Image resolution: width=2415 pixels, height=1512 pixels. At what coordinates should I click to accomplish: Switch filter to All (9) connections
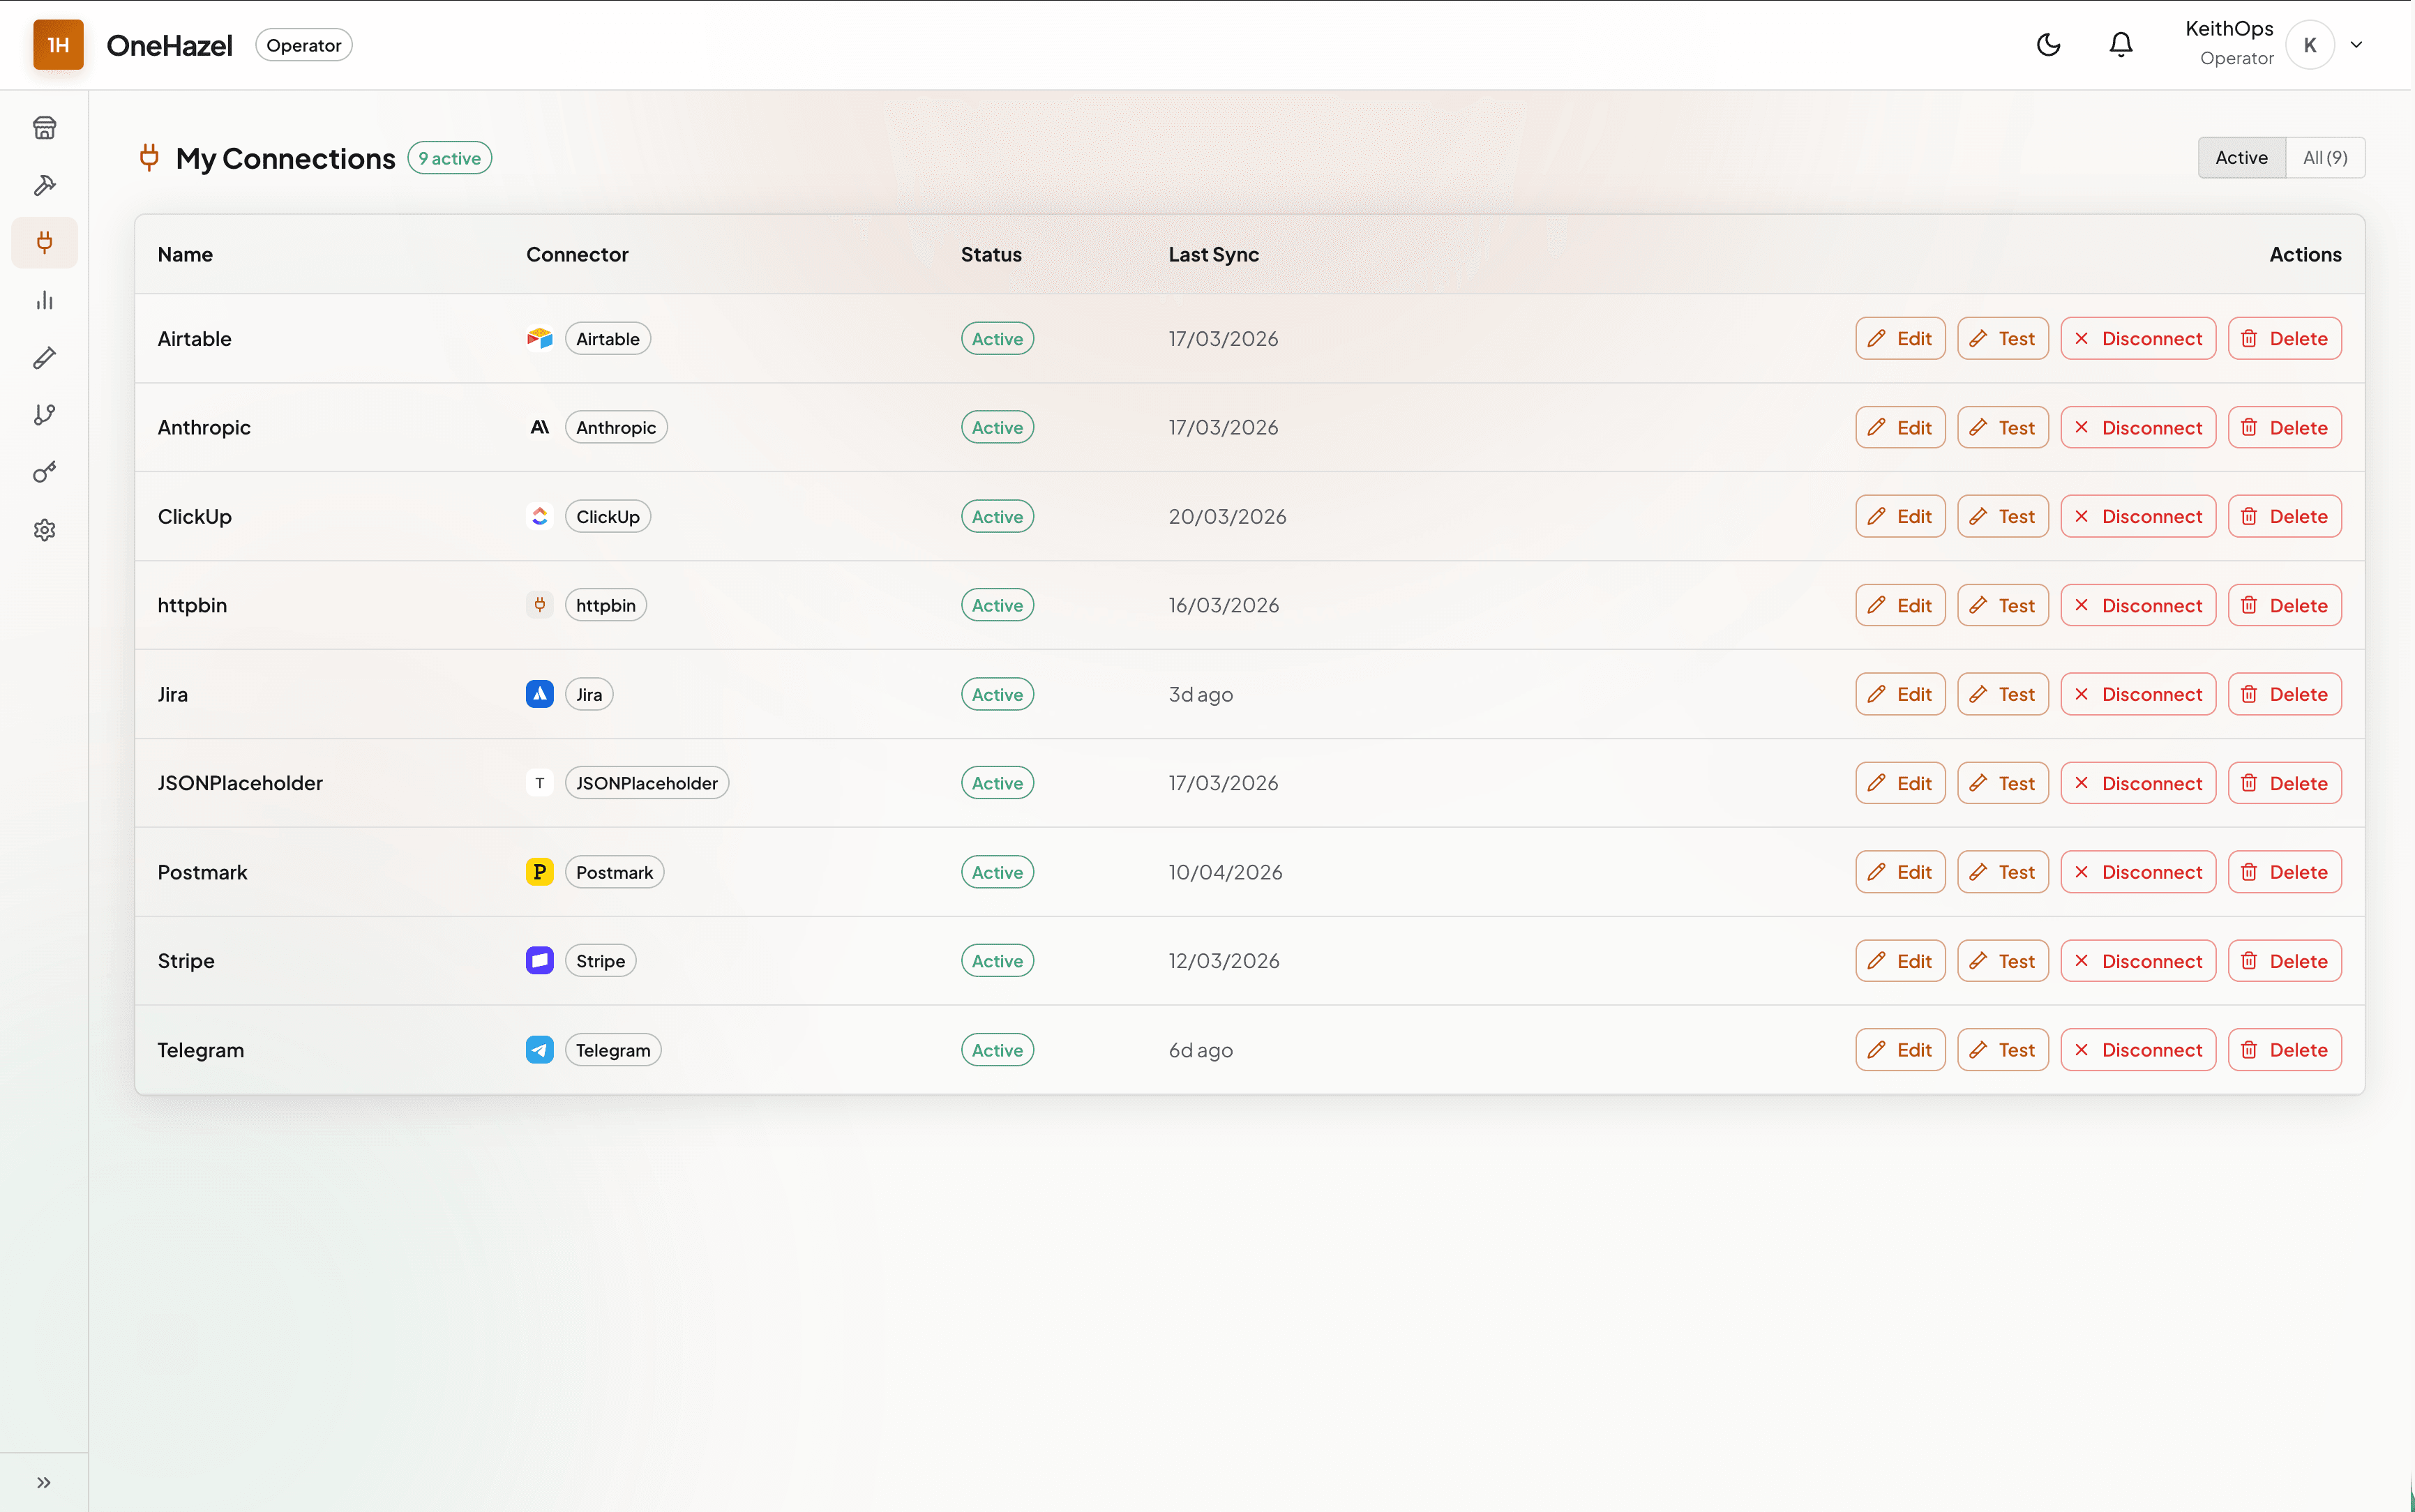pyautogui.click(x=2325, y=158)
